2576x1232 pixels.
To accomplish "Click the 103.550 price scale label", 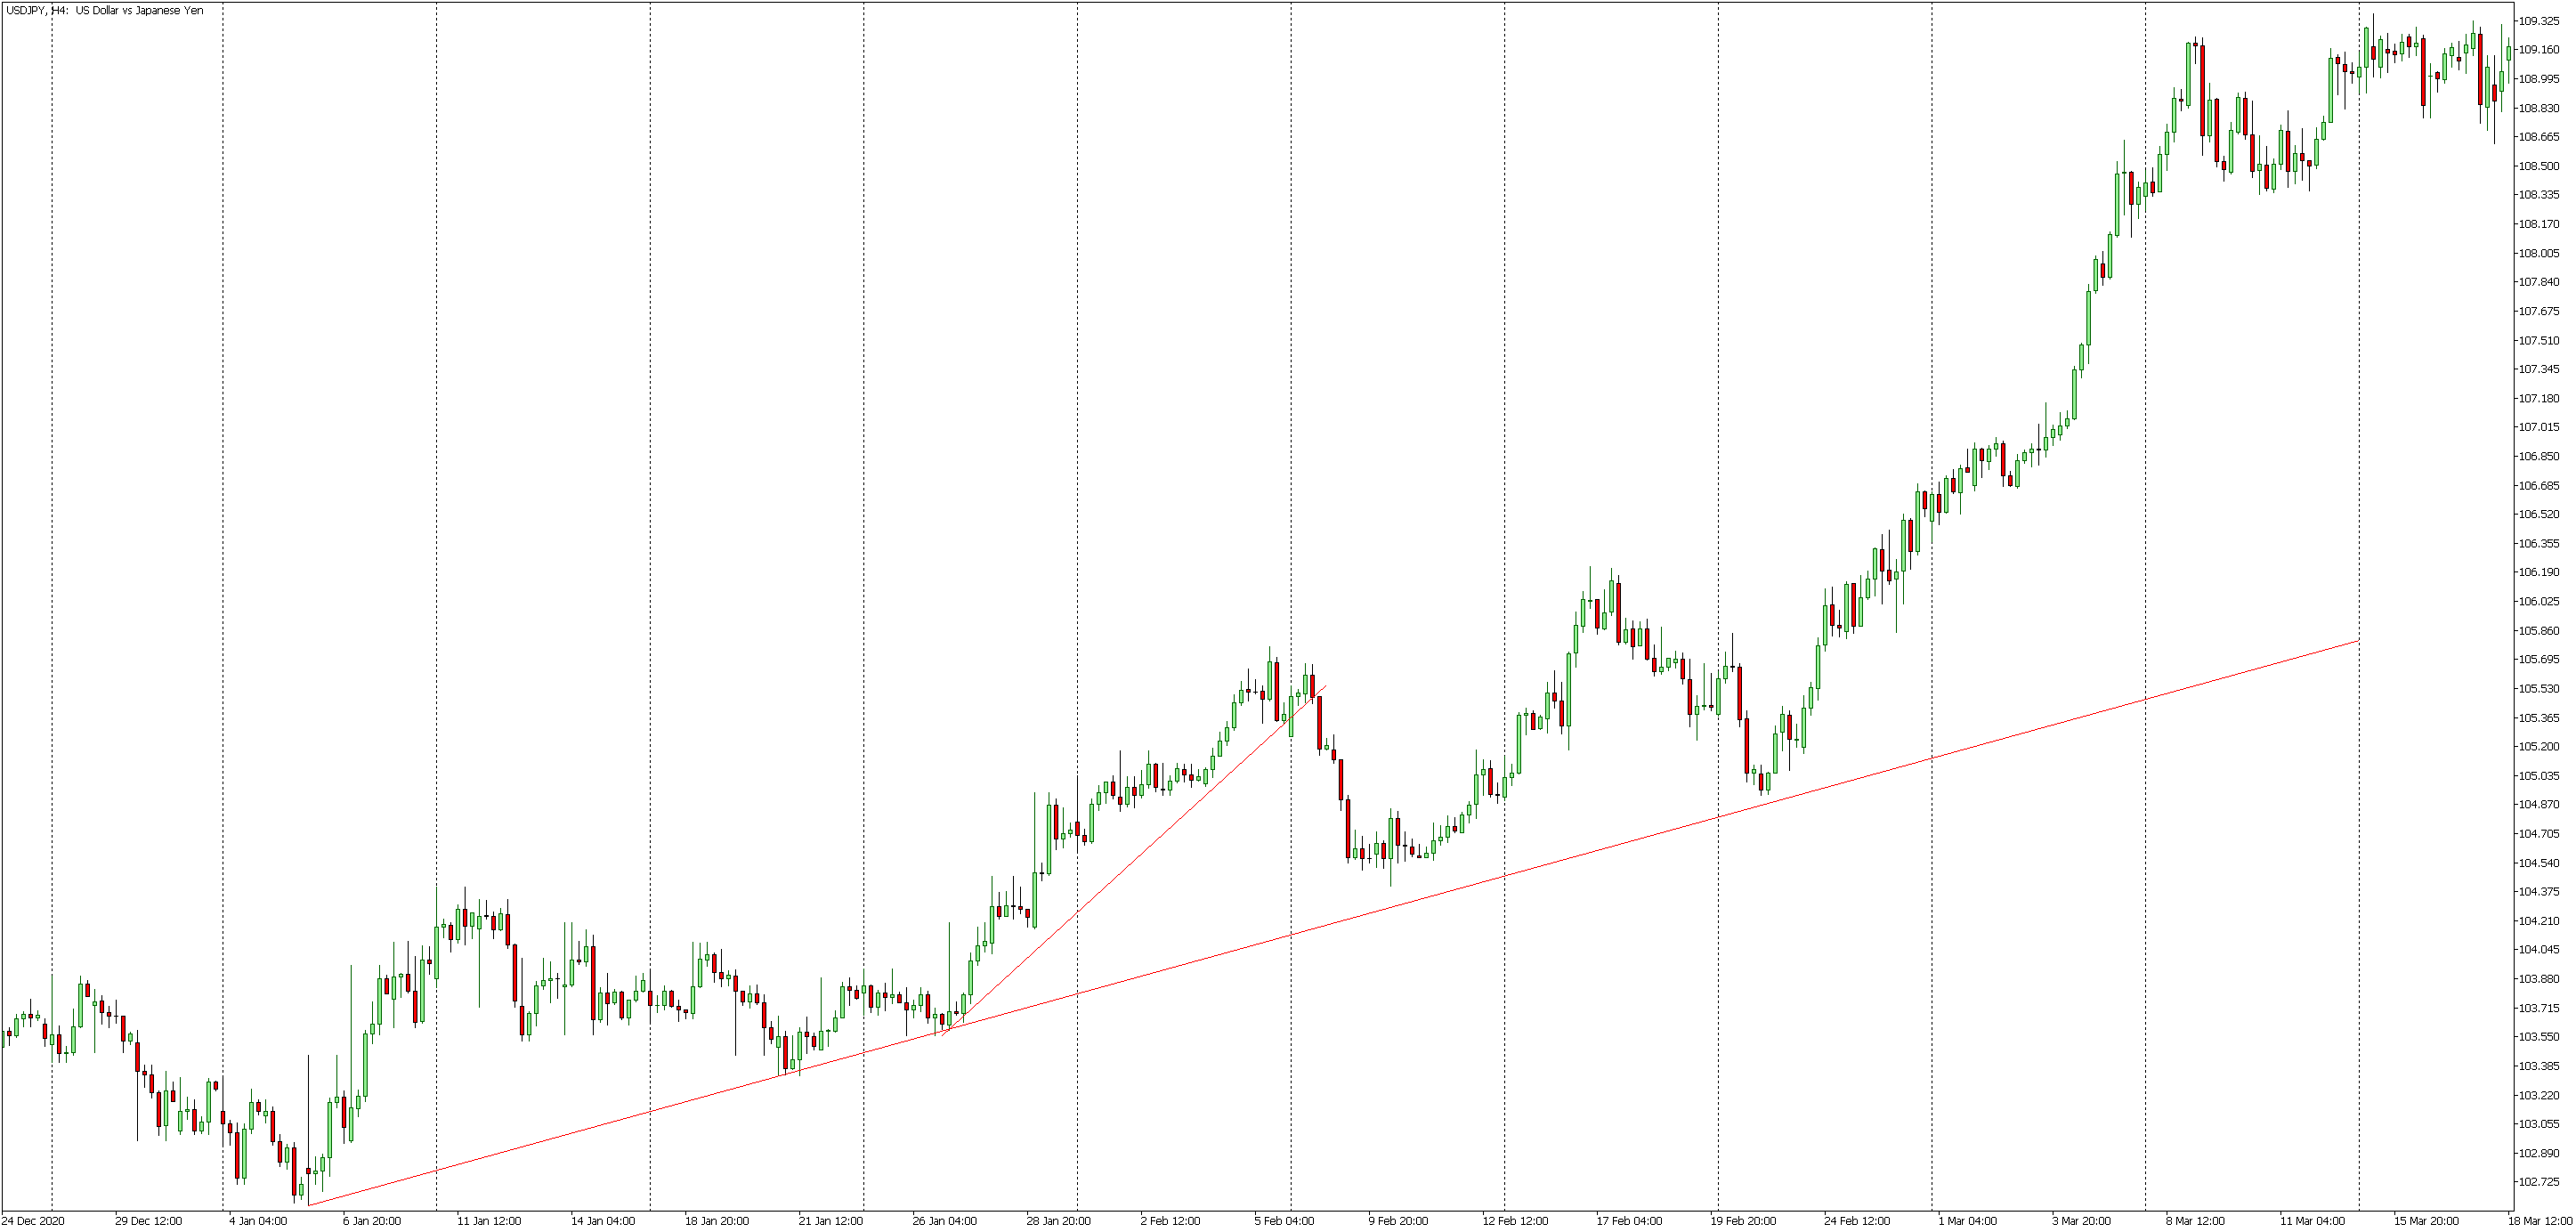I will click(2540, 1037).
